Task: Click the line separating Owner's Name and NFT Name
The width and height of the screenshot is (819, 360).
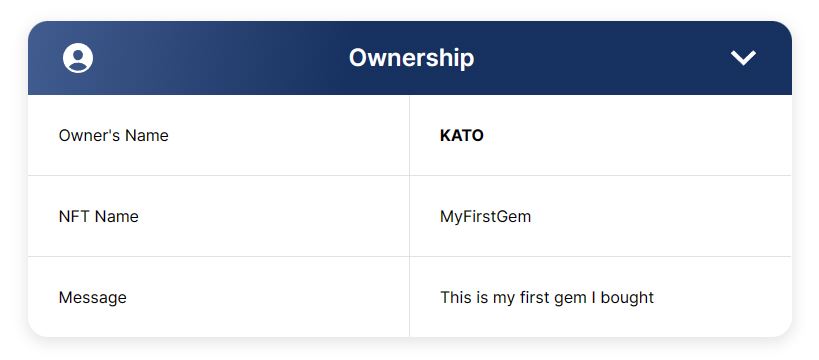Action: click(218, 176)
